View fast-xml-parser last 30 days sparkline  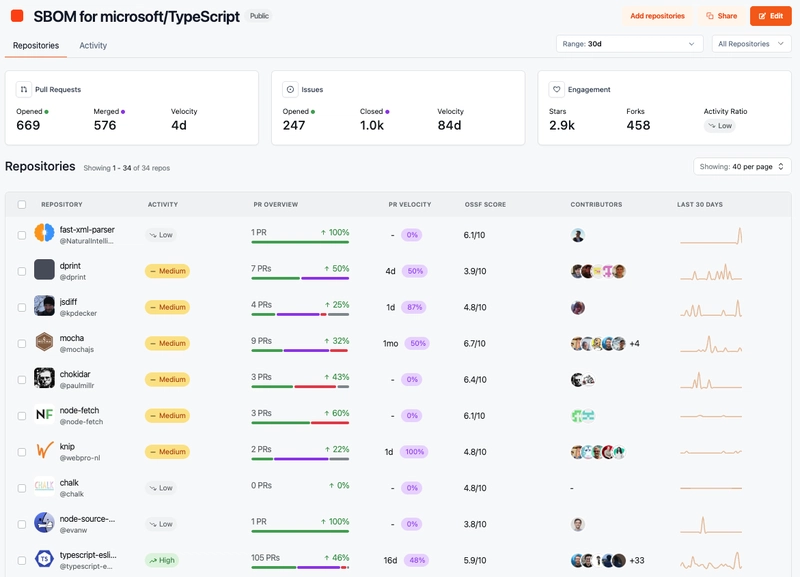pos(711,235)
